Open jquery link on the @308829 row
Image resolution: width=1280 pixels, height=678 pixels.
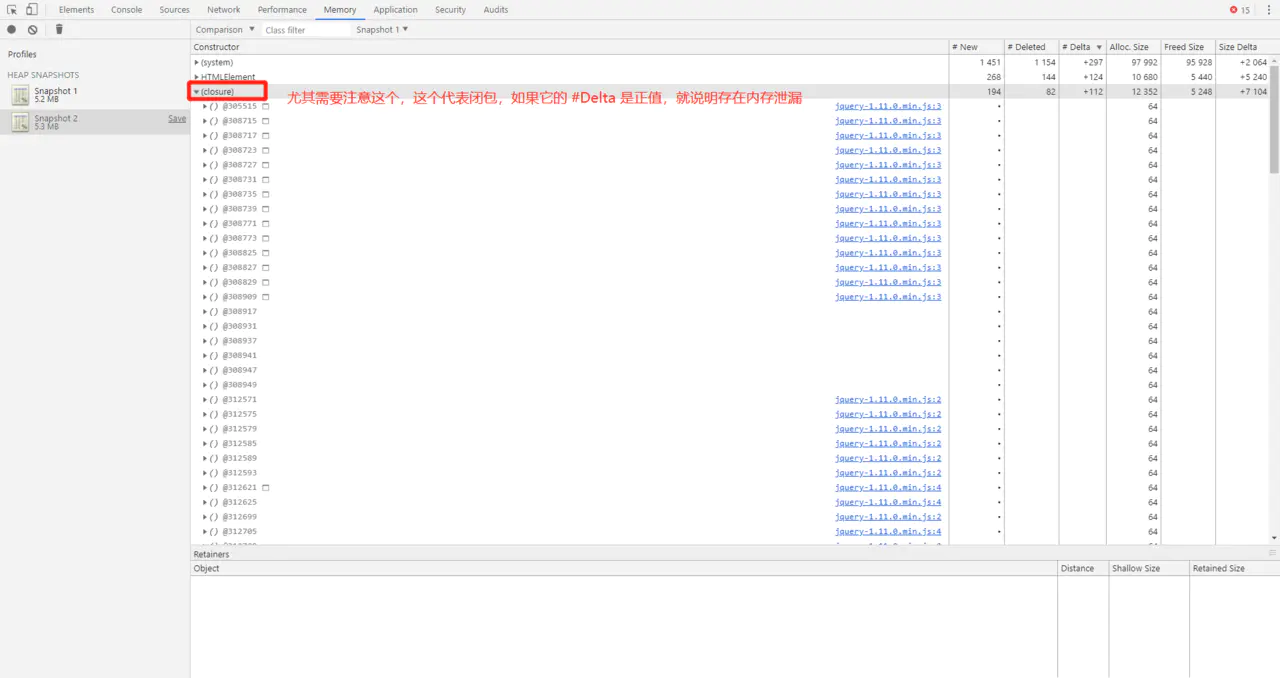(x=888, y=282)
